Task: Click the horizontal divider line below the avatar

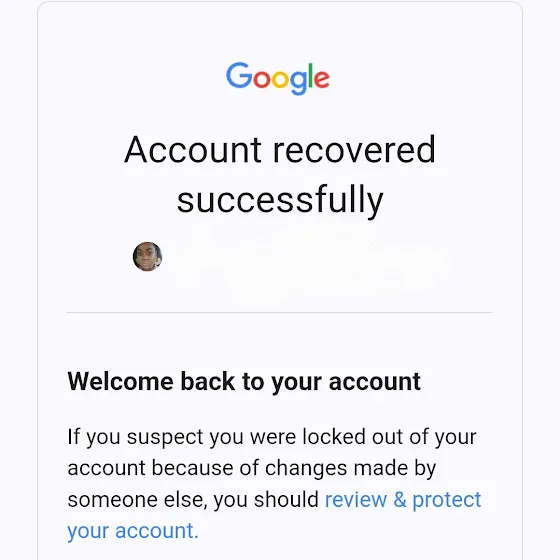Action: point(280,312)
